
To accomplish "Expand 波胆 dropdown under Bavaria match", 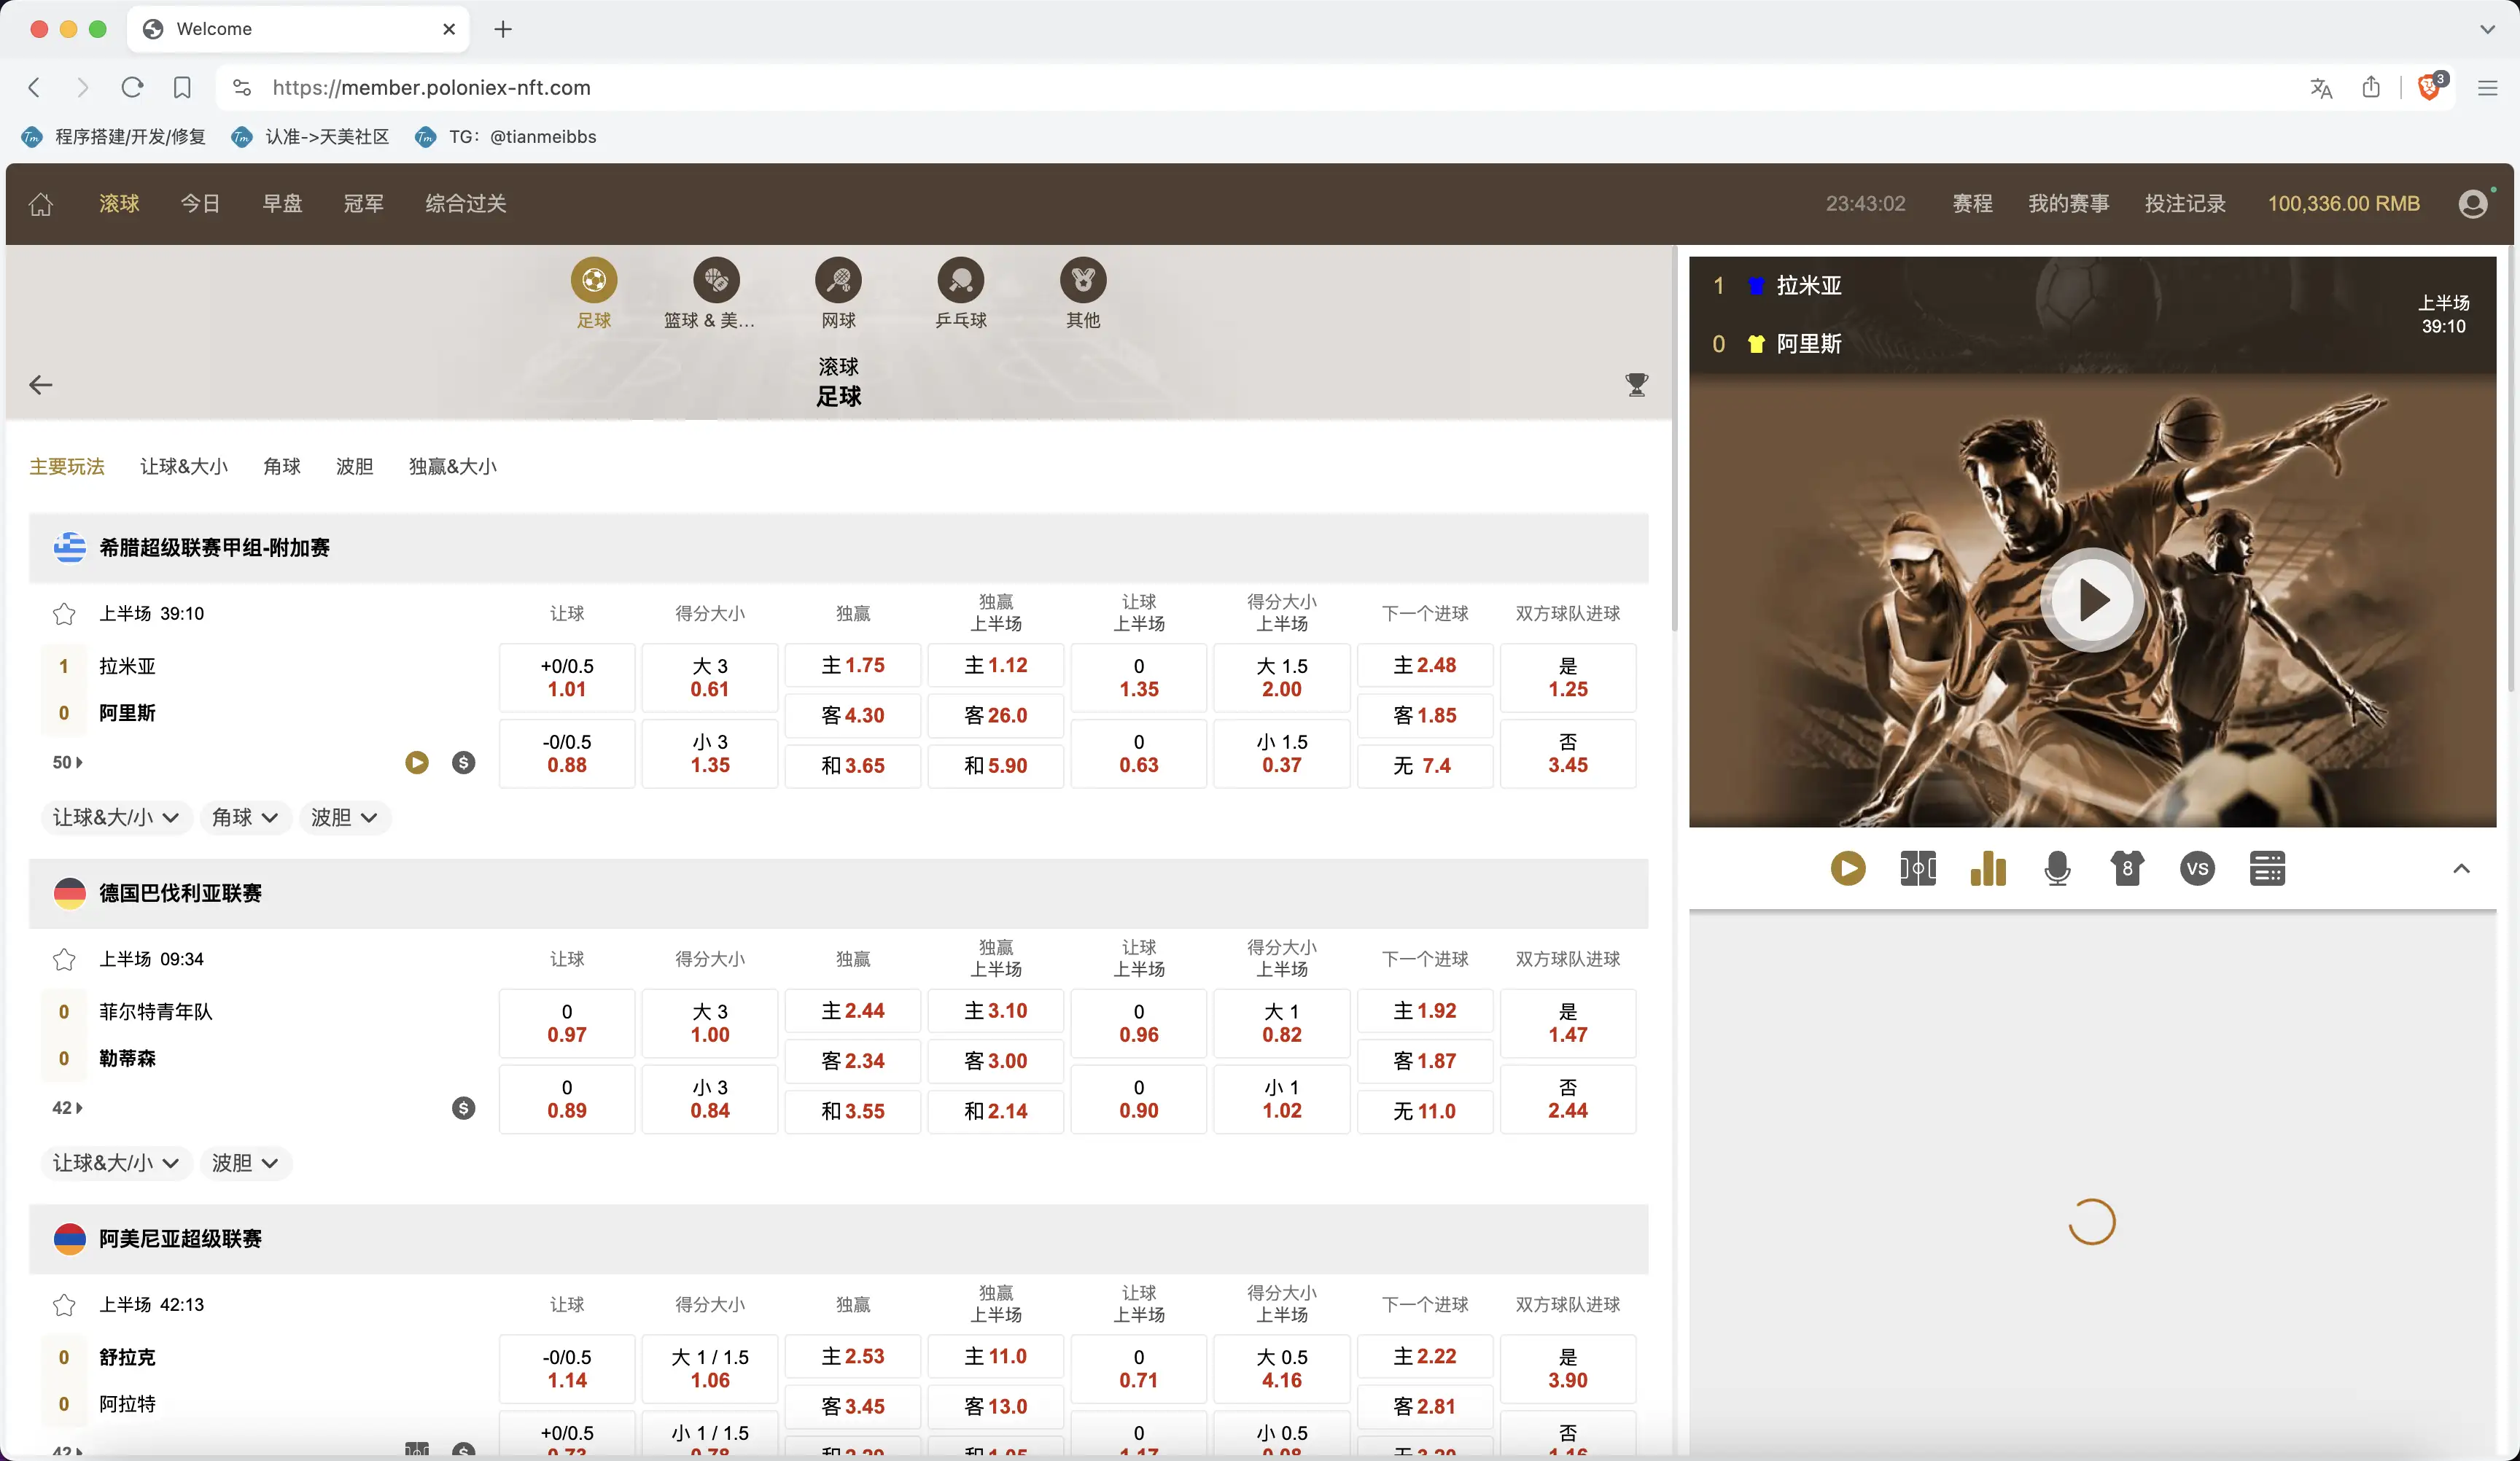I will pyautogui.click(x=245, y=1163).
